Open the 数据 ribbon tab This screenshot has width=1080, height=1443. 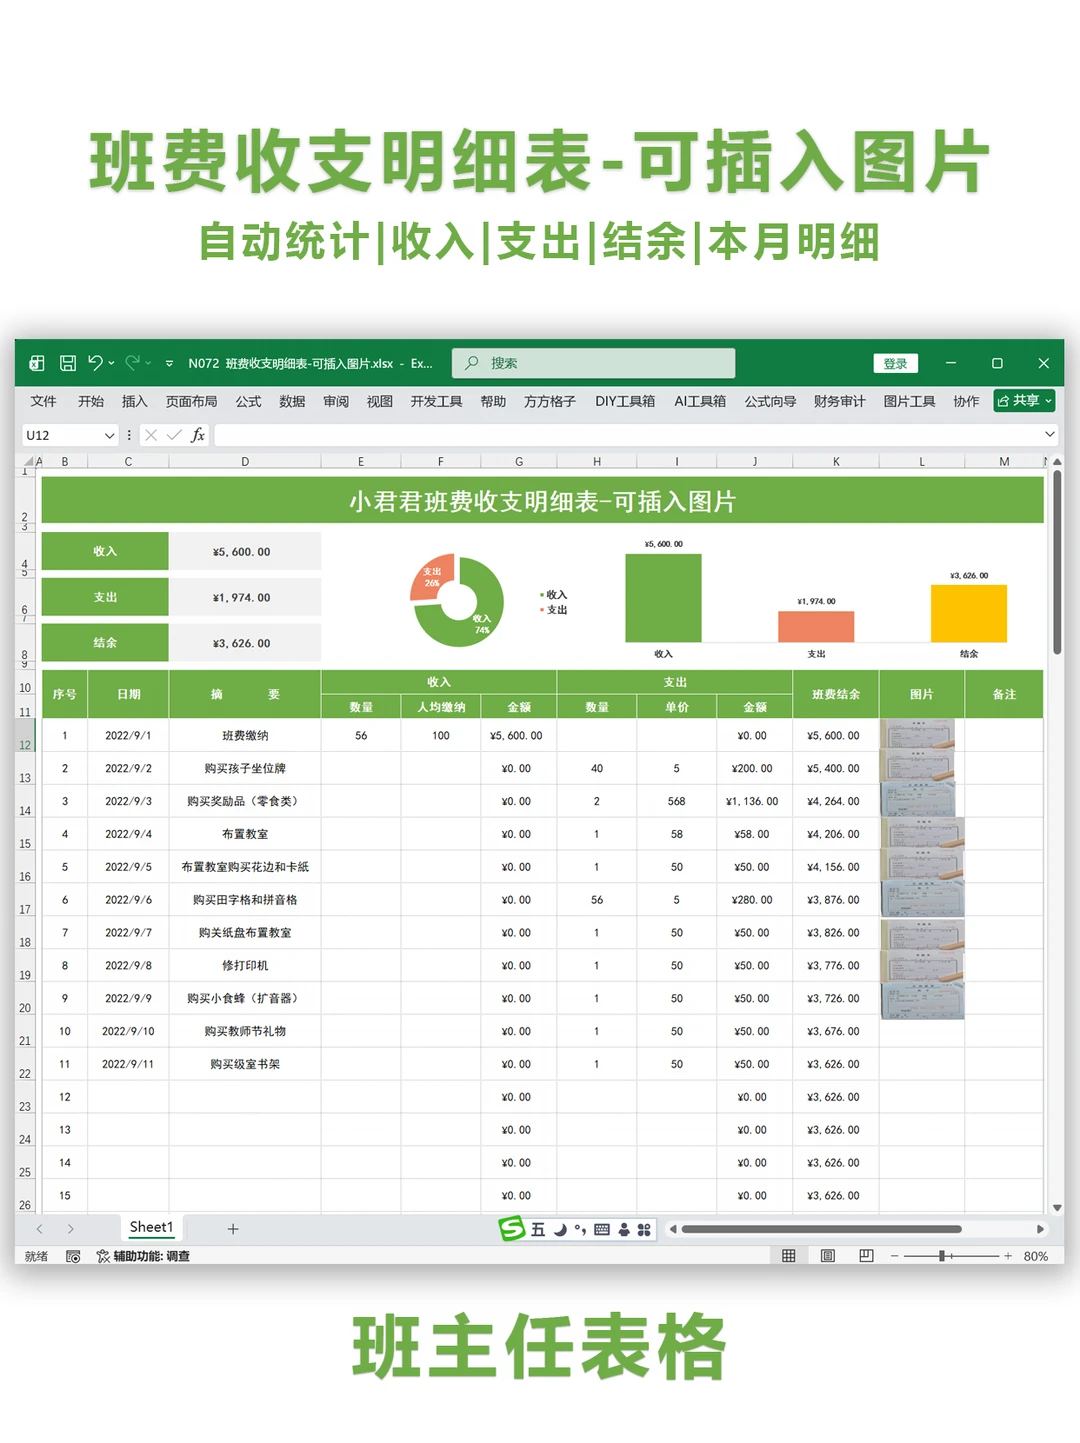pyautogui.click(x=292, y=401)
